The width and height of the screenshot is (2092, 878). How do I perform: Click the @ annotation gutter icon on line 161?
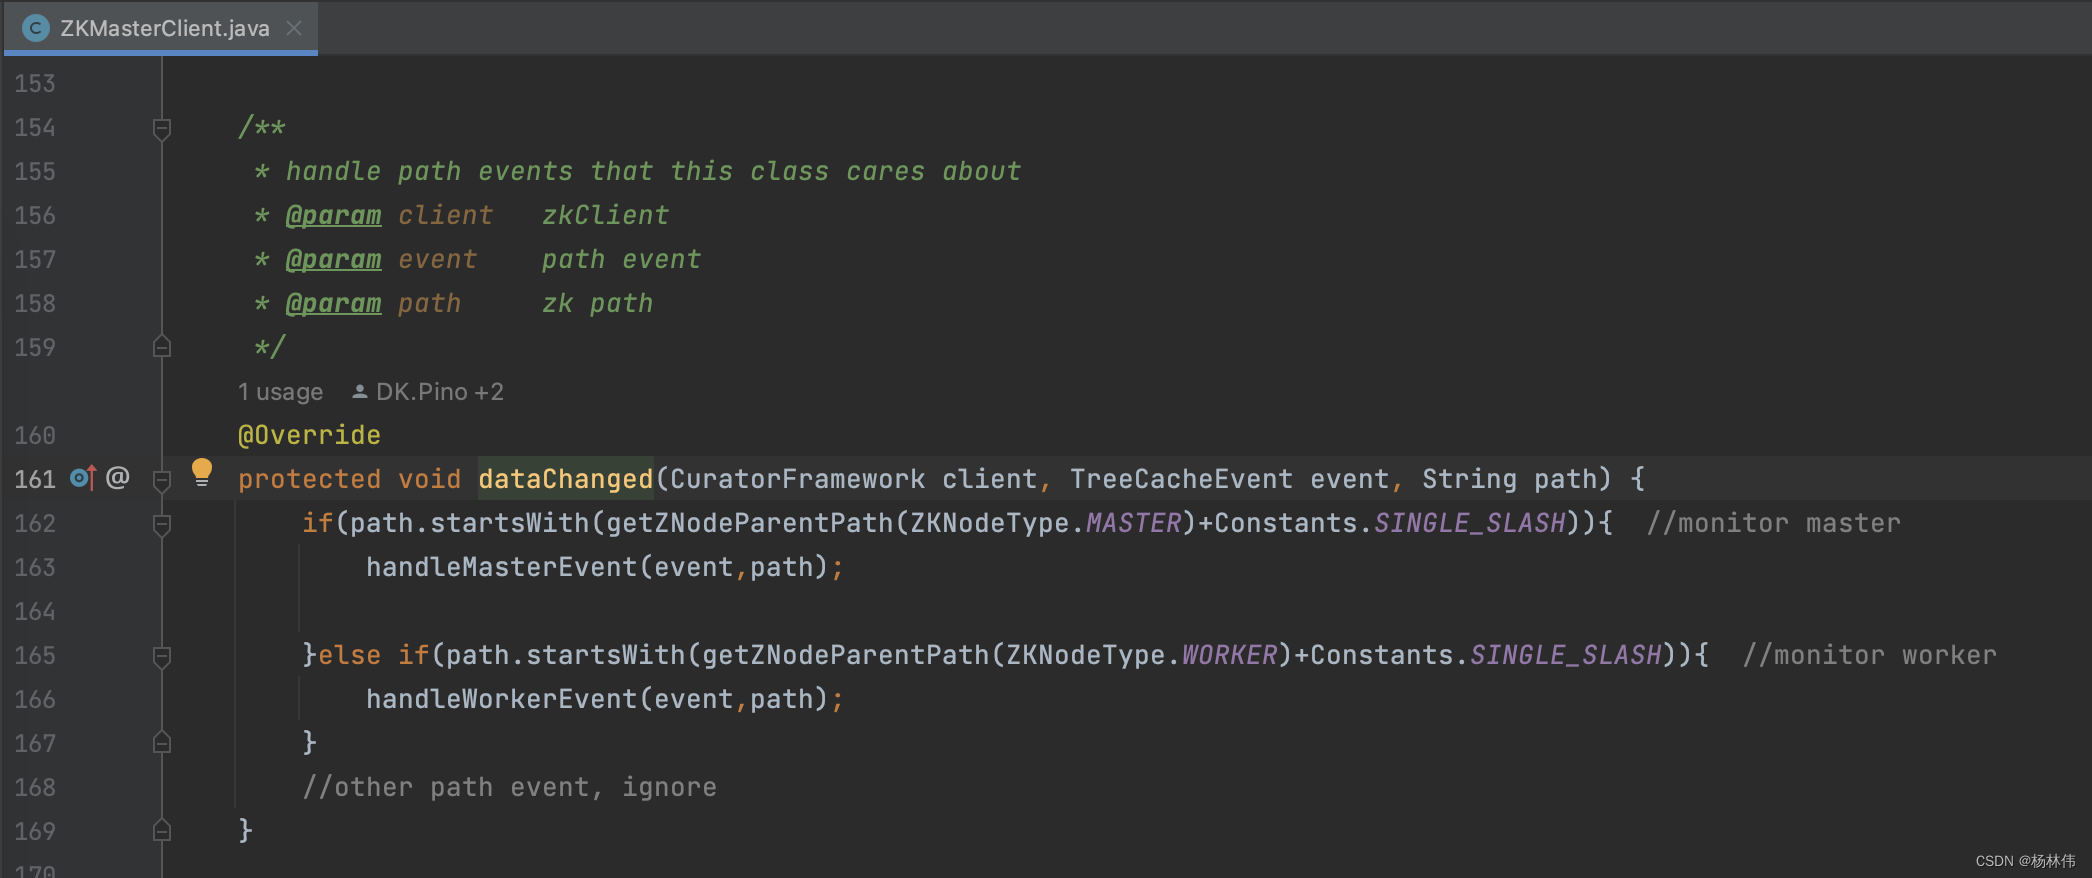118,478
